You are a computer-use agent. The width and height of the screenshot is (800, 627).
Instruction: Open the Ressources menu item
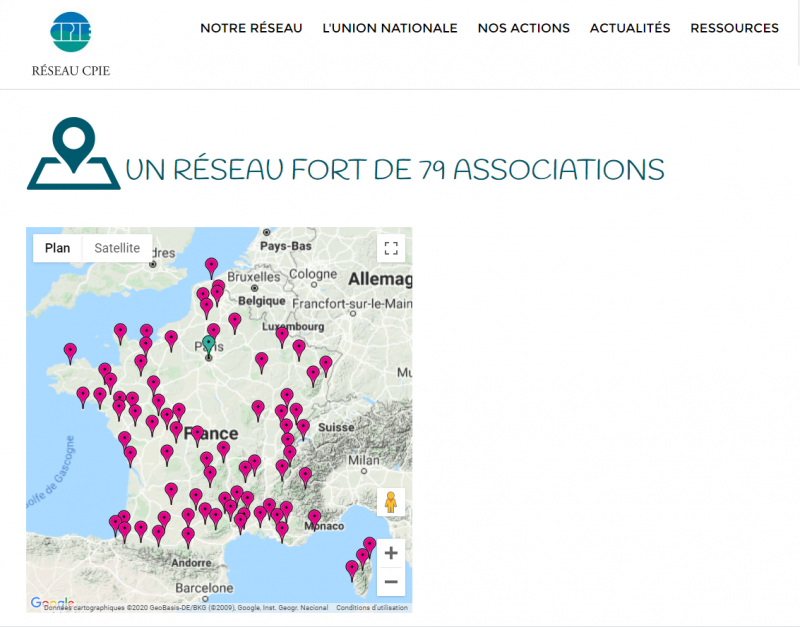734,28
